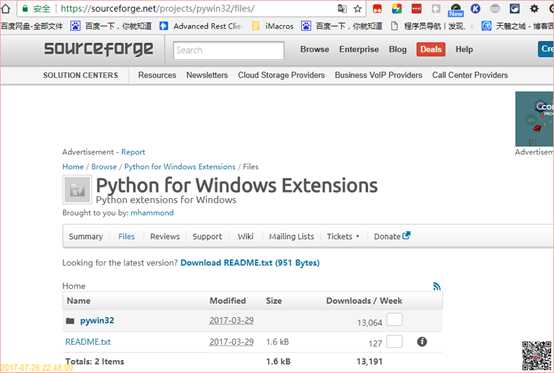The height and width of the screenshot is (373, 554).
Task: Sort by Downloads / Week column header
Action: [364, 301]
